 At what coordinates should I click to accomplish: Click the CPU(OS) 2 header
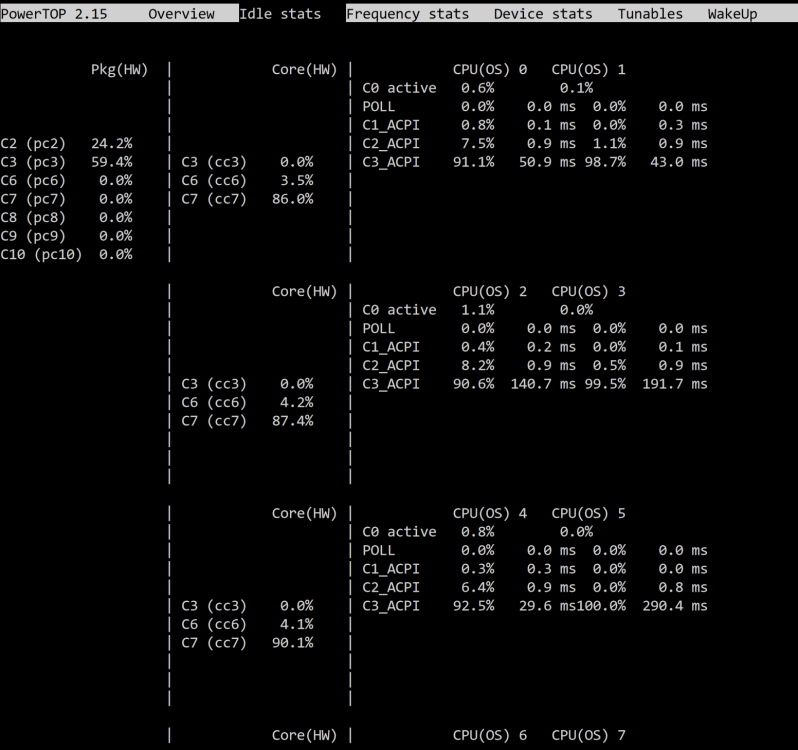(x=490, y=292)
